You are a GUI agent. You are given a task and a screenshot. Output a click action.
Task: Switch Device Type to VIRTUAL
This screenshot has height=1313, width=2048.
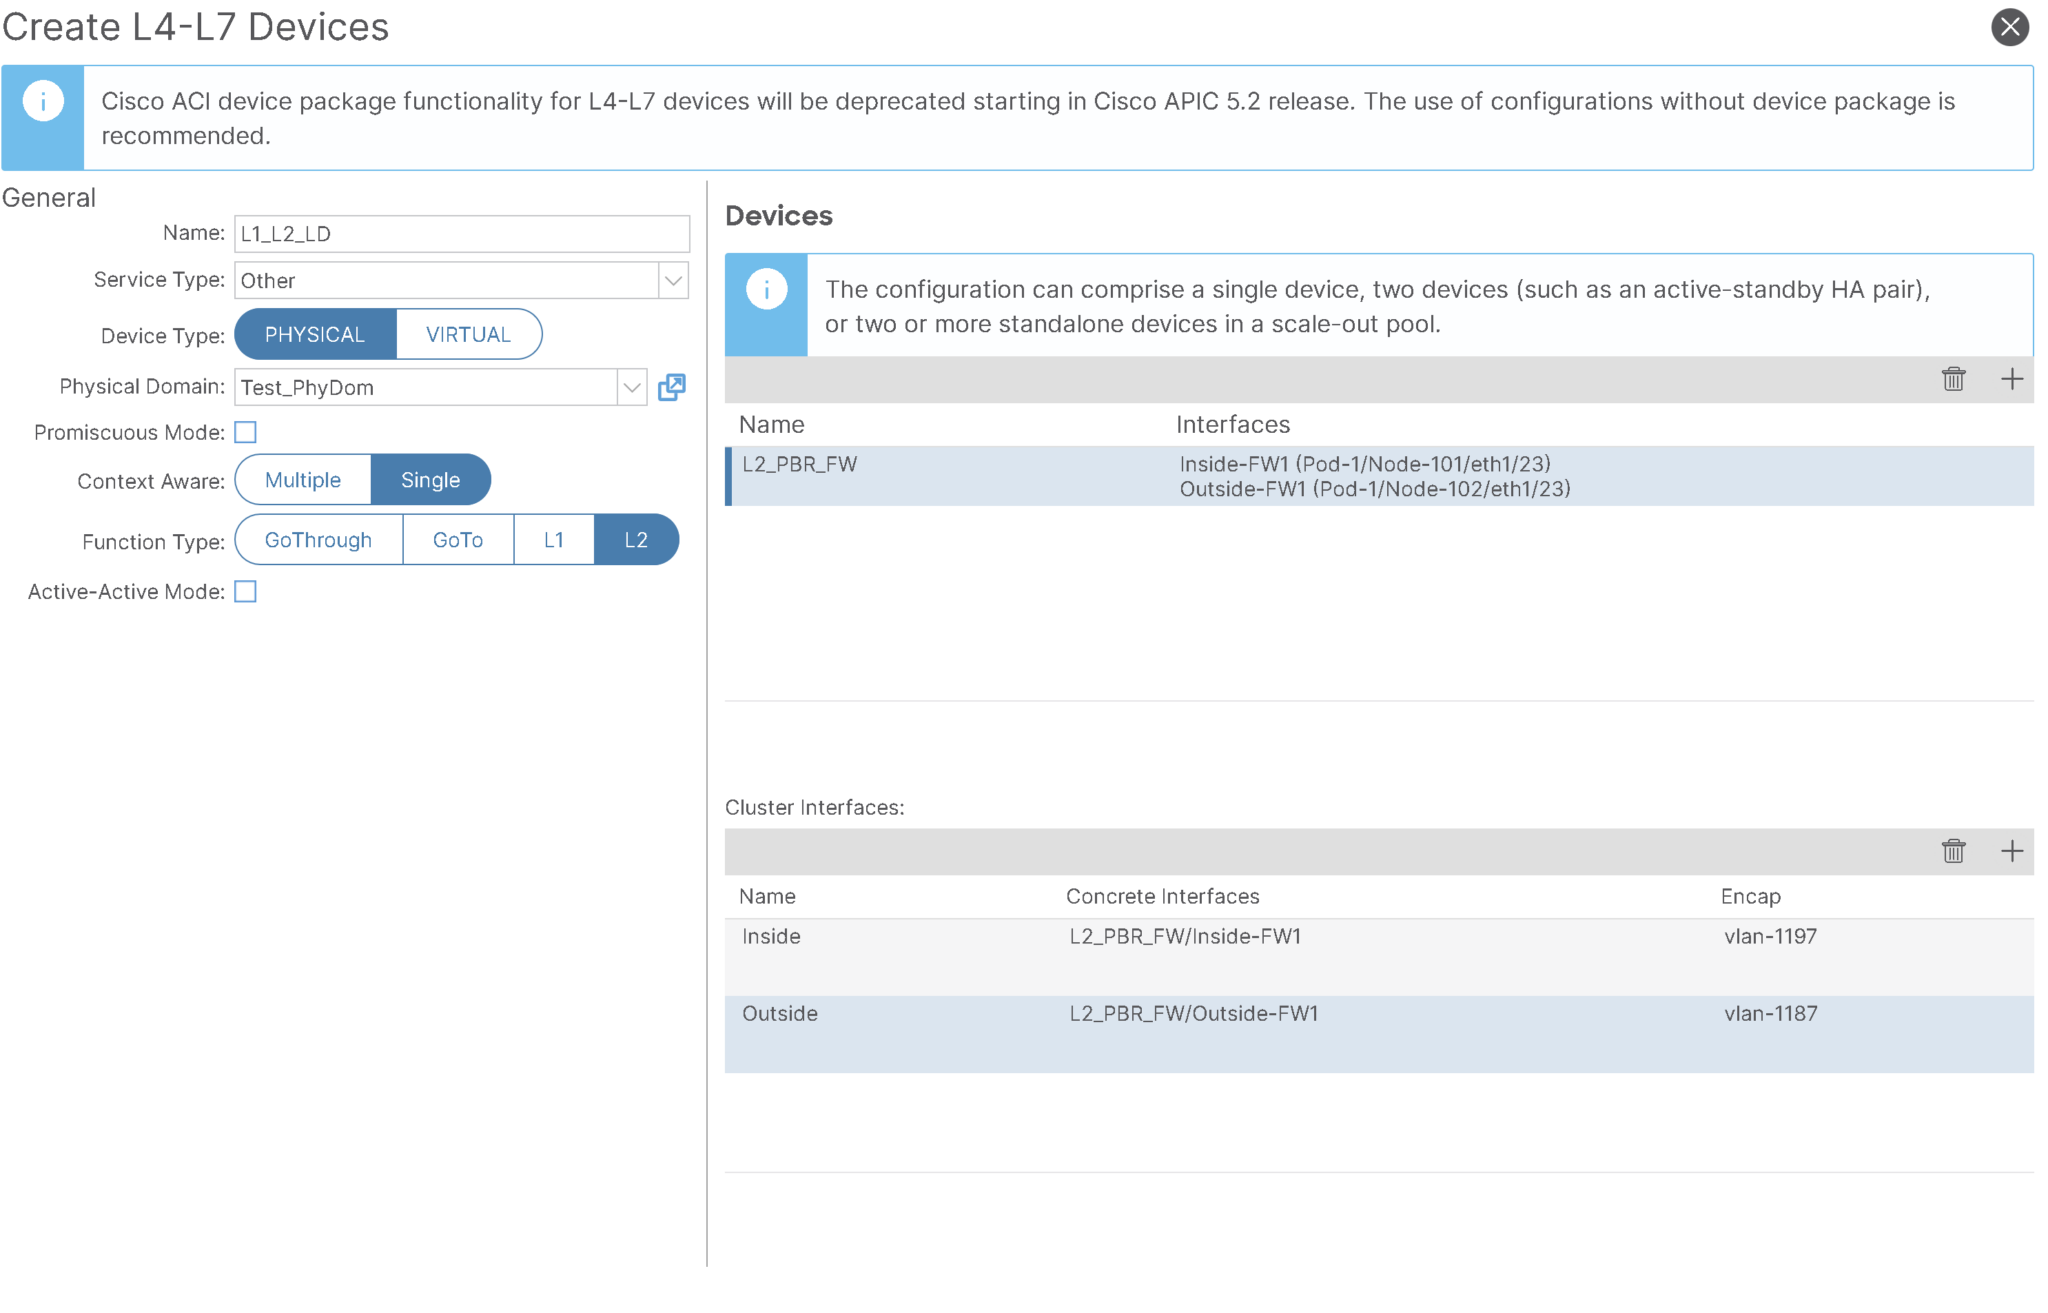tap(468, 335)
